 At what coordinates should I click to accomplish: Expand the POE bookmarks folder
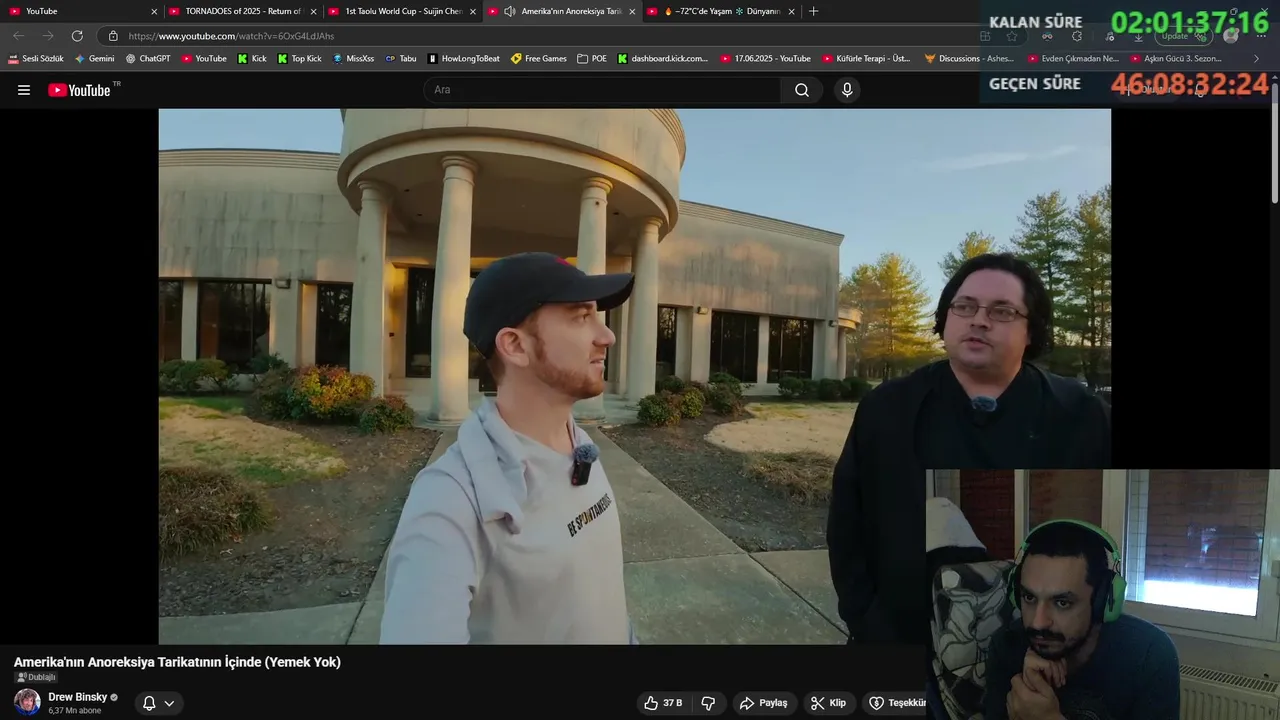coord(592,58)
